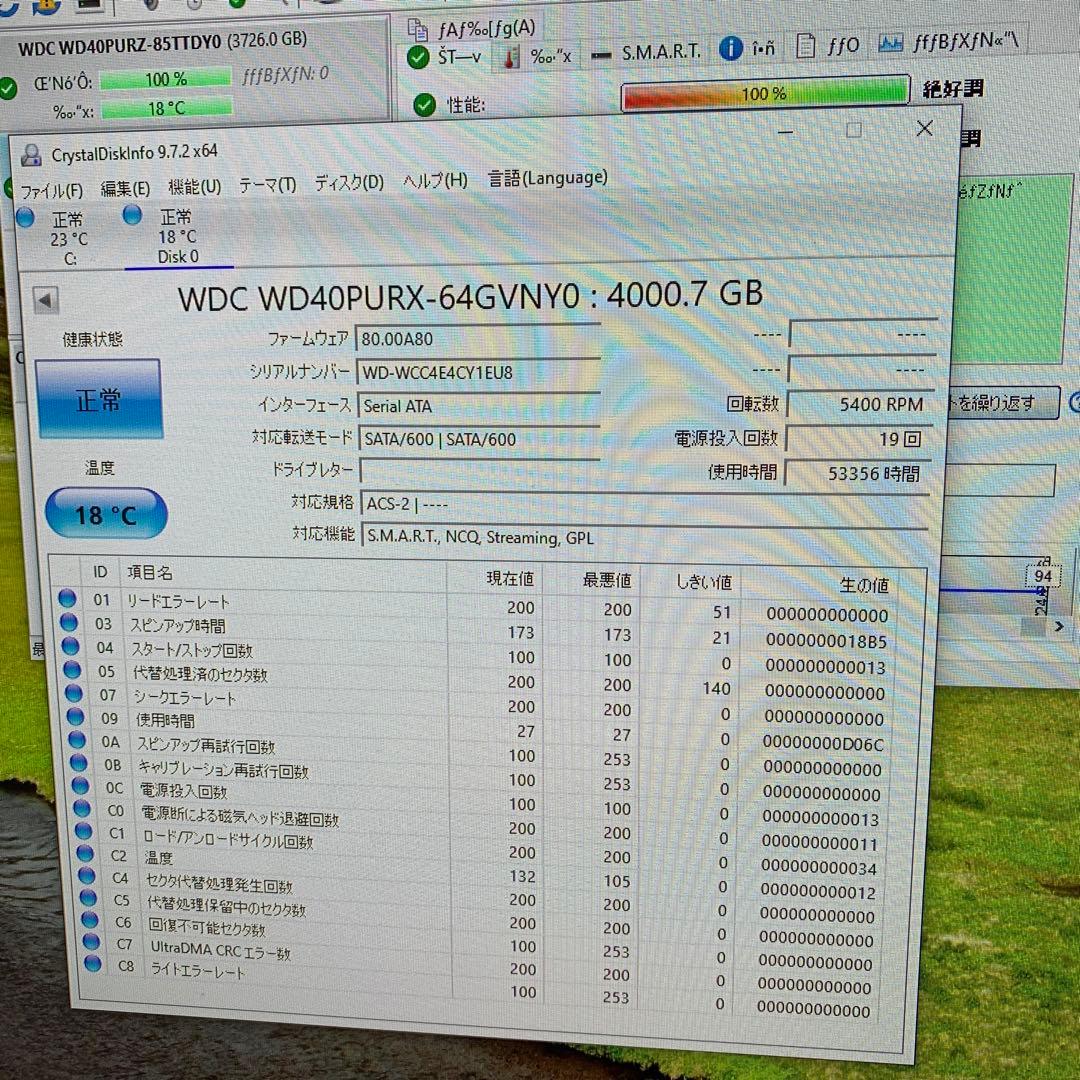The height and width of the screenshot is (1080, 1080).
Task: Click the blue status icon for UltraDMA CRC エラー数
Action: click(x=91, y=942)
